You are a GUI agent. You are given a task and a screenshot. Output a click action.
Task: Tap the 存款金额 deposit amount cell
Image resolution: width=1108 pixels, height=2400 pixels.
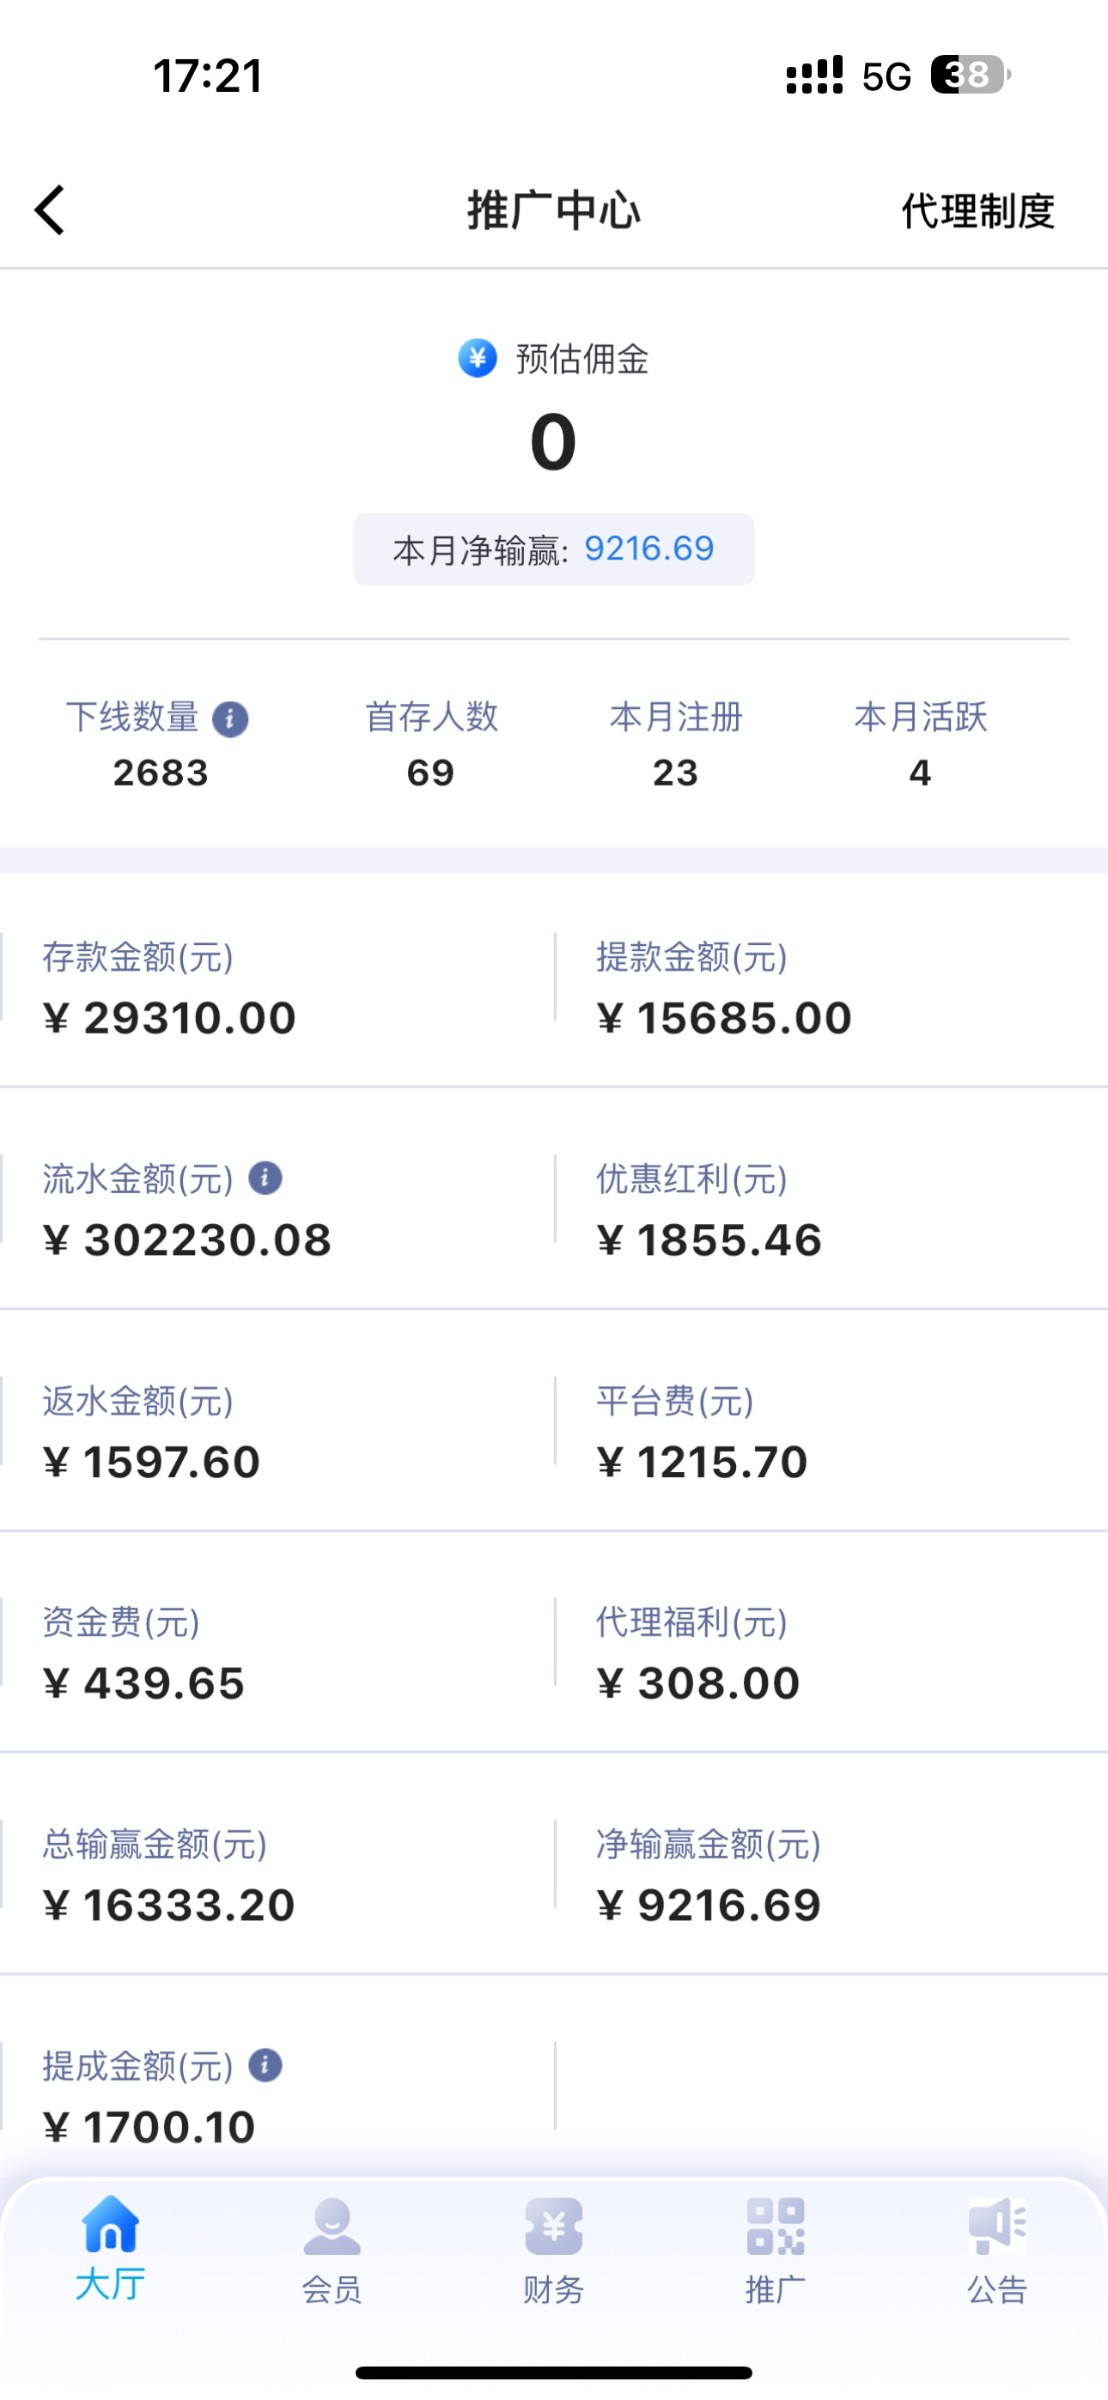(x=277, y=987)
